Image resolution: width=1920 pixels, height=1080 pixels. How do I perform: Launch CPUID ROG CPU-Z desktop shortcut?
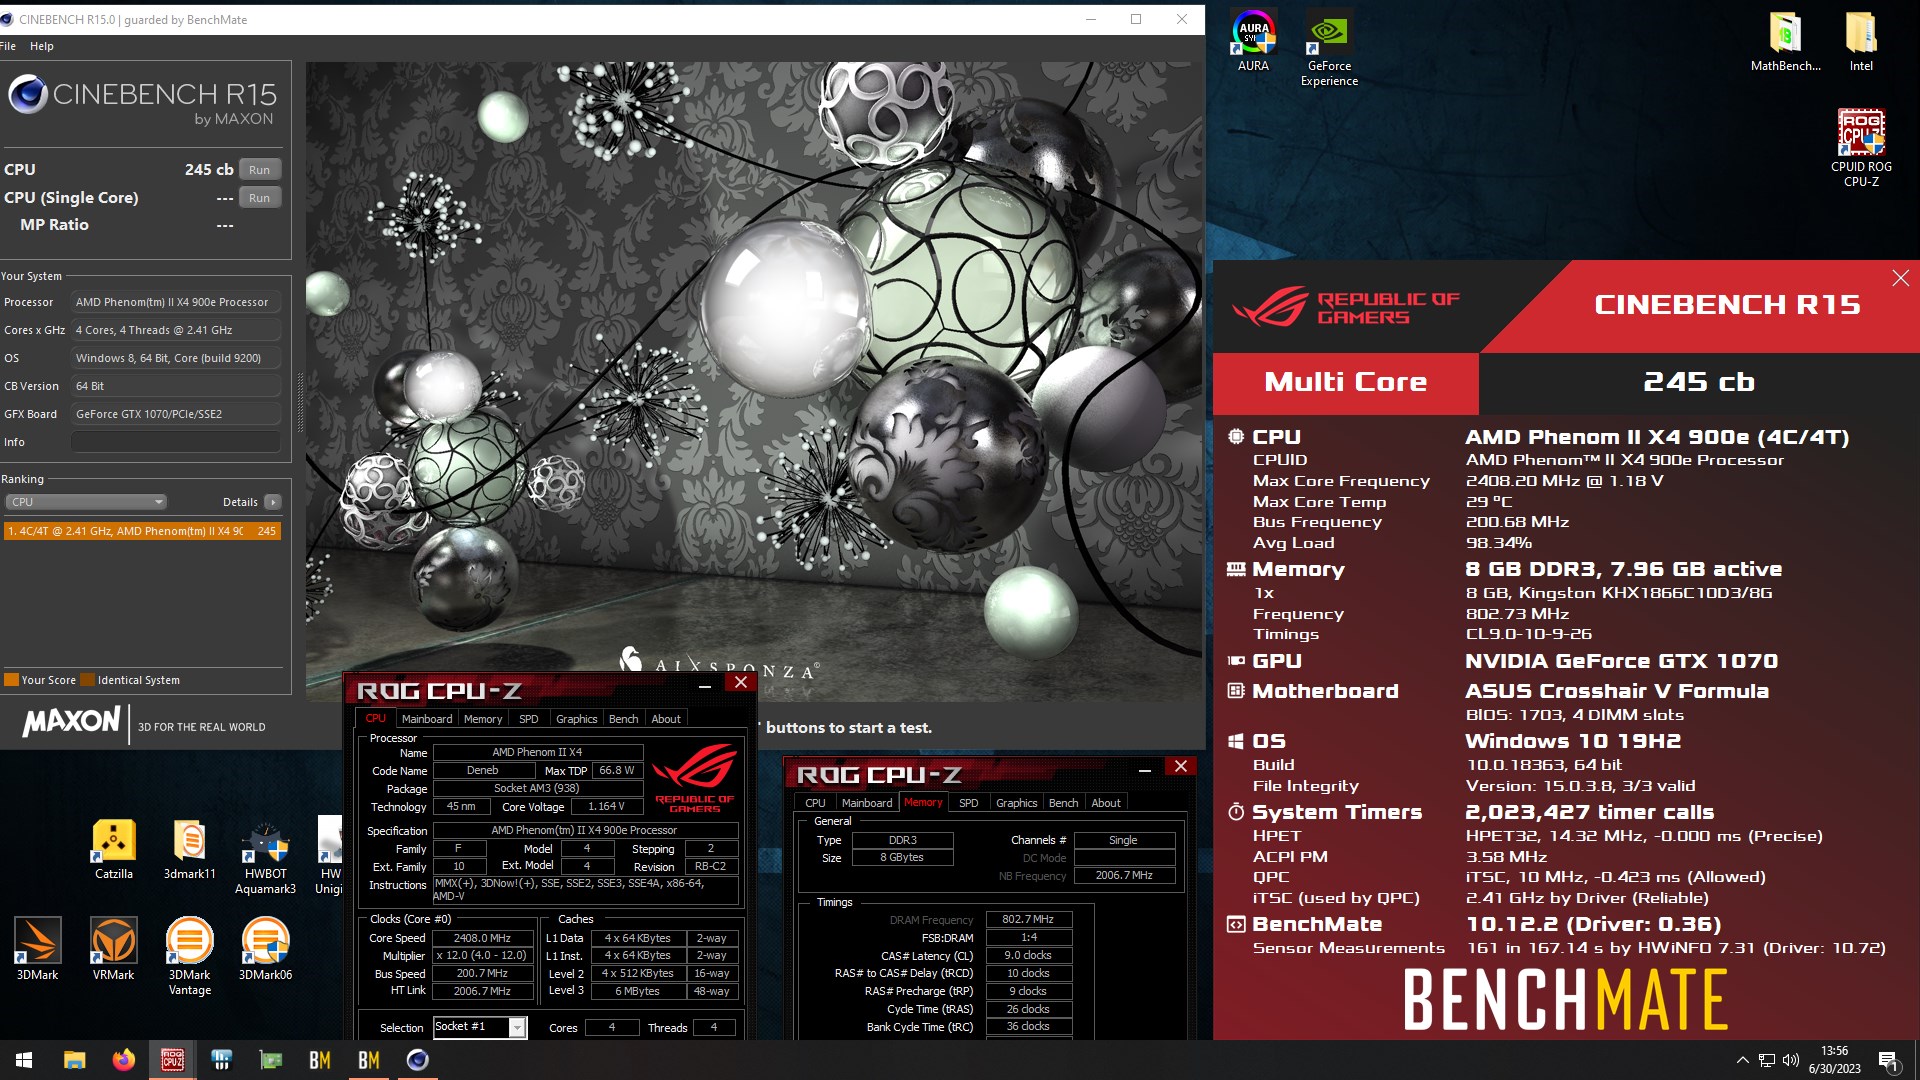click(1861, 148)
